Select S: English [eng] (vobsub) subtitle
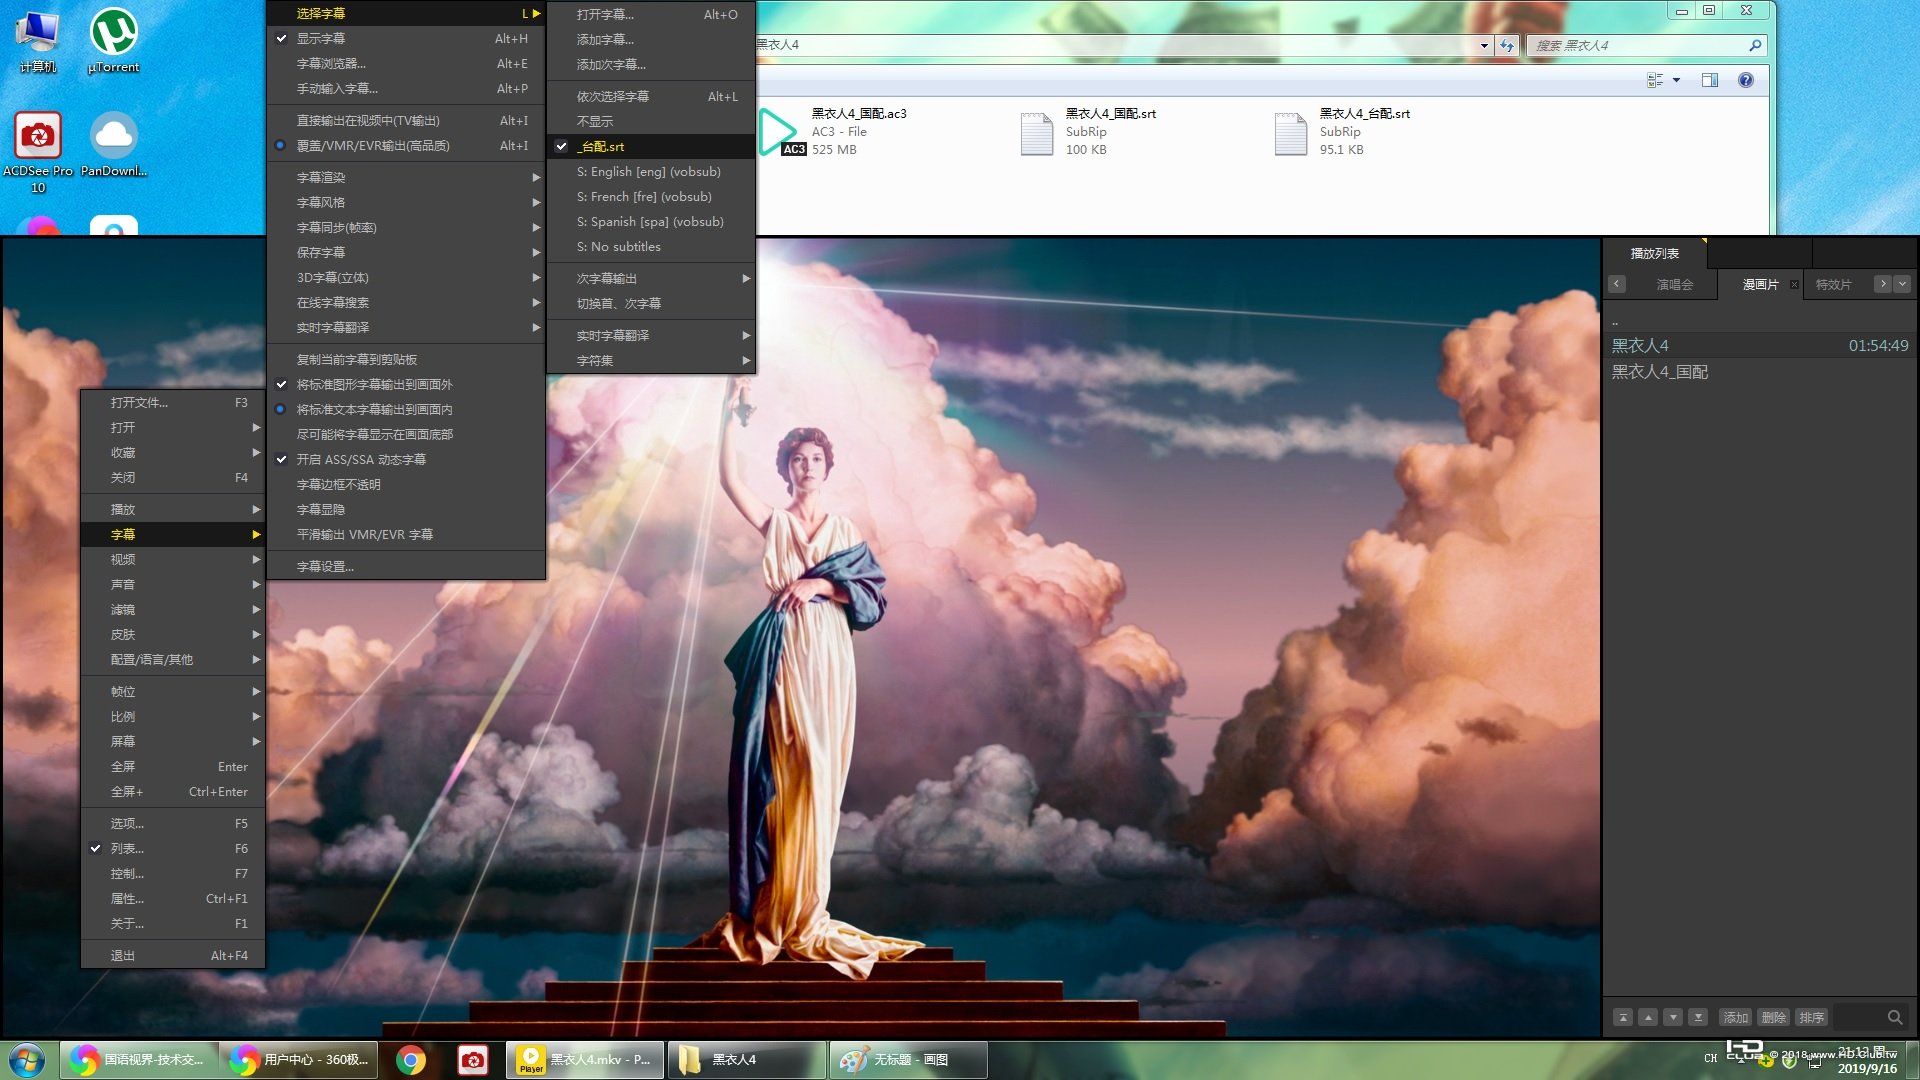The height and width of the screenshot is (1080, 1920). click(648, 171)
